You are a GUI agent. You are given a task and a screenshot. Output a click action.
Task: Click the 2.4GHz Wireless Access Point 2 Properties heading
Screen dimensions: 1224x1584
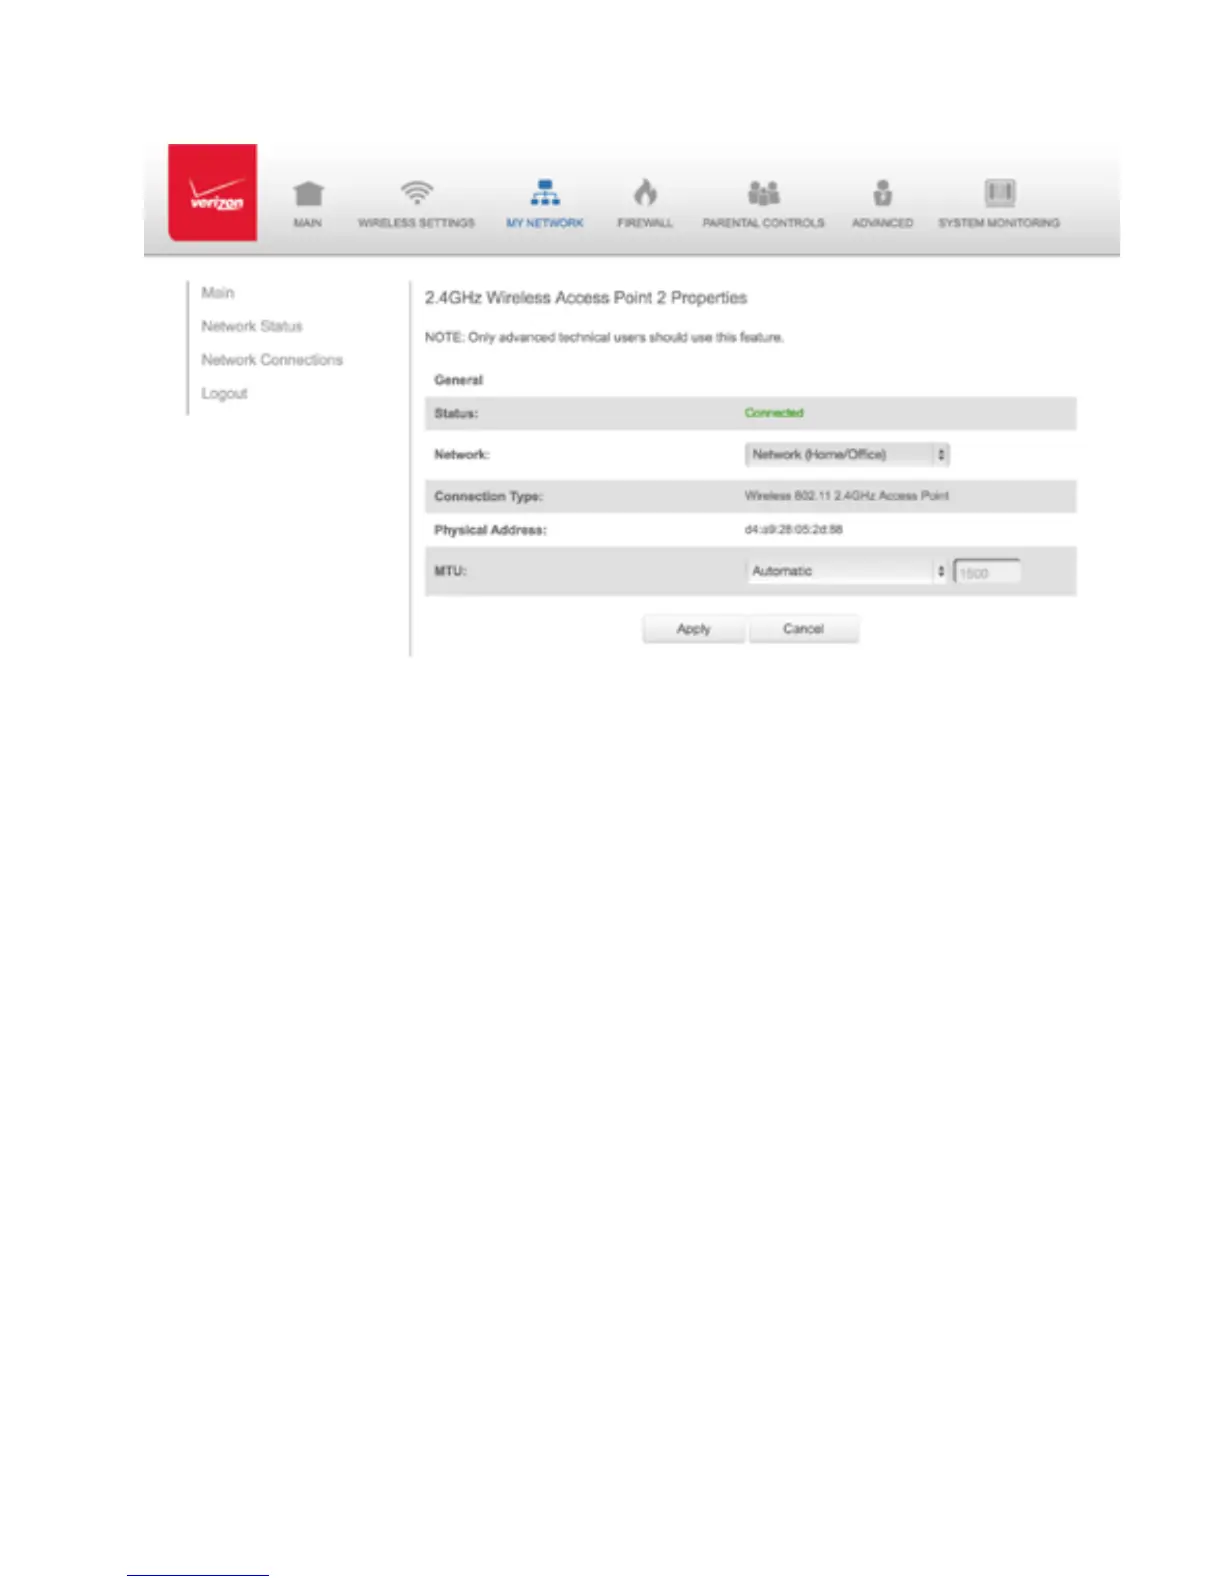pyautogui.click(x=586, y=298)
